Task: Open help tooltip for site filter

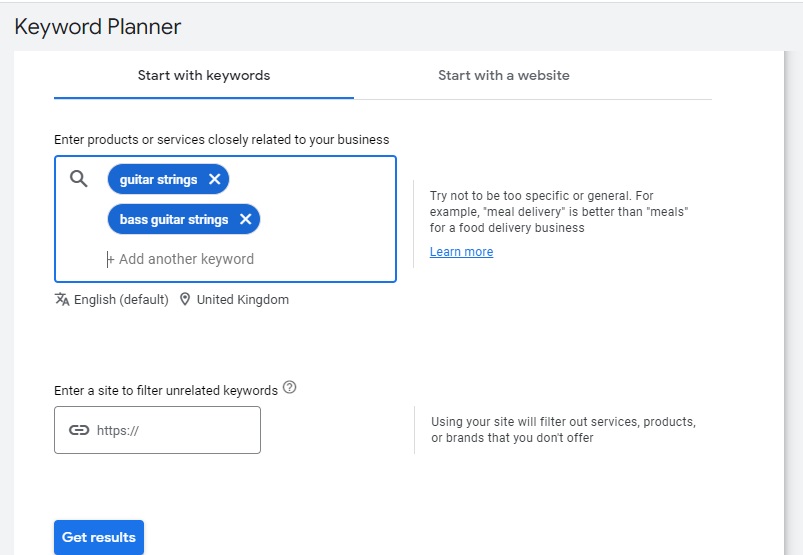Action: click(x=290, y=388)
